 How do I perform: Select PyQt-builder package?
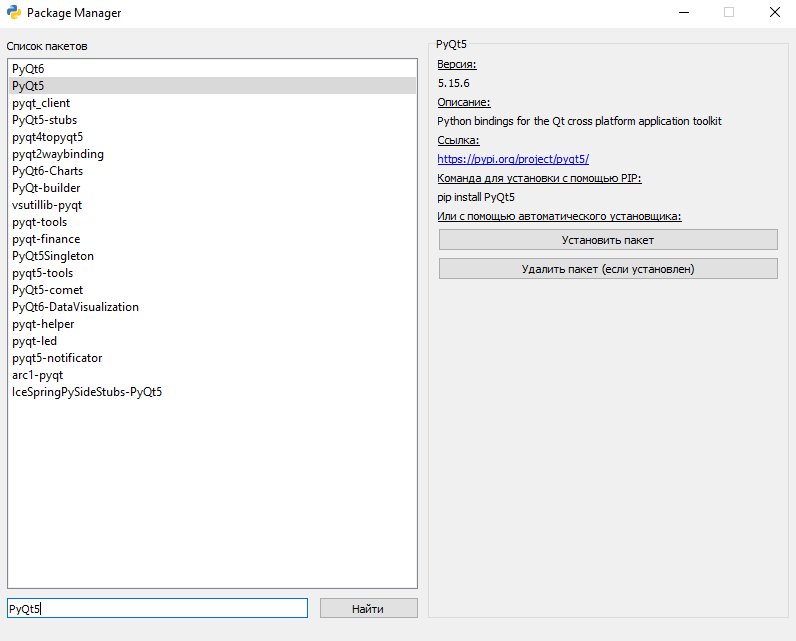pos(212,188)
